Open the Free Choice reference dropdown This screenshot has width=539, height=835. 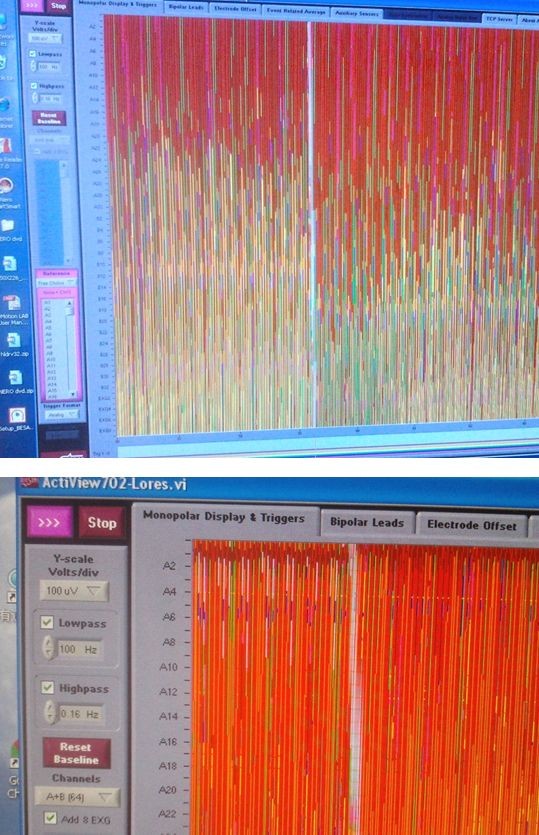pyautogui.click(x=56, y=283)
